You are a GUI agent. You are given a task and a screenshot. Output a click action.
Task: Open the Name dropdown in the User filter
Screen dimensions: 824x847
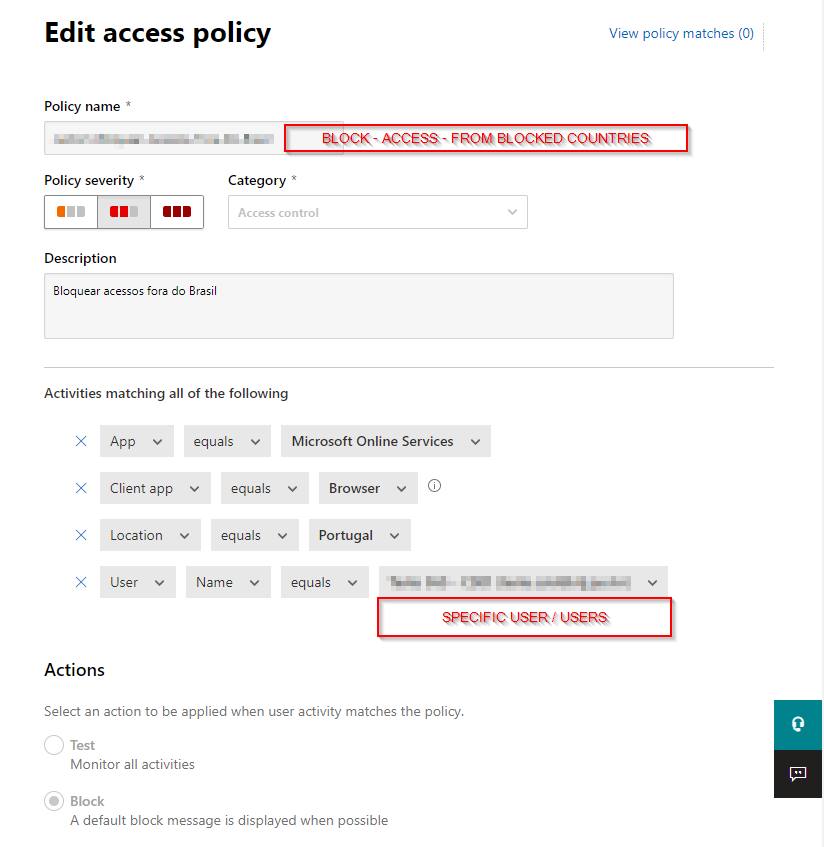[x=228, y=581]
